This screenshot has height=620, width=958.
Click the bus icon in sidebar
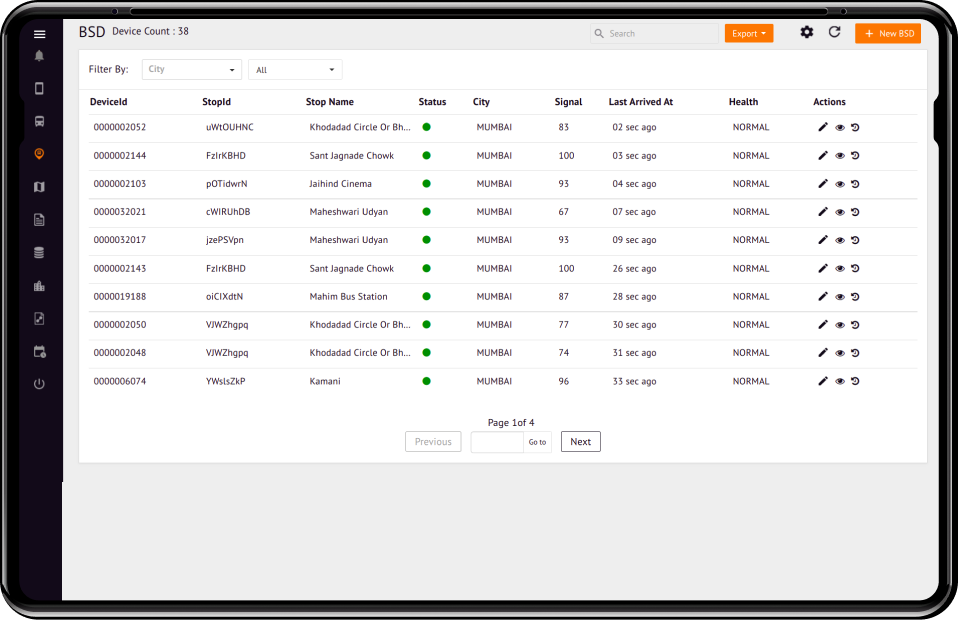point(39,121)
